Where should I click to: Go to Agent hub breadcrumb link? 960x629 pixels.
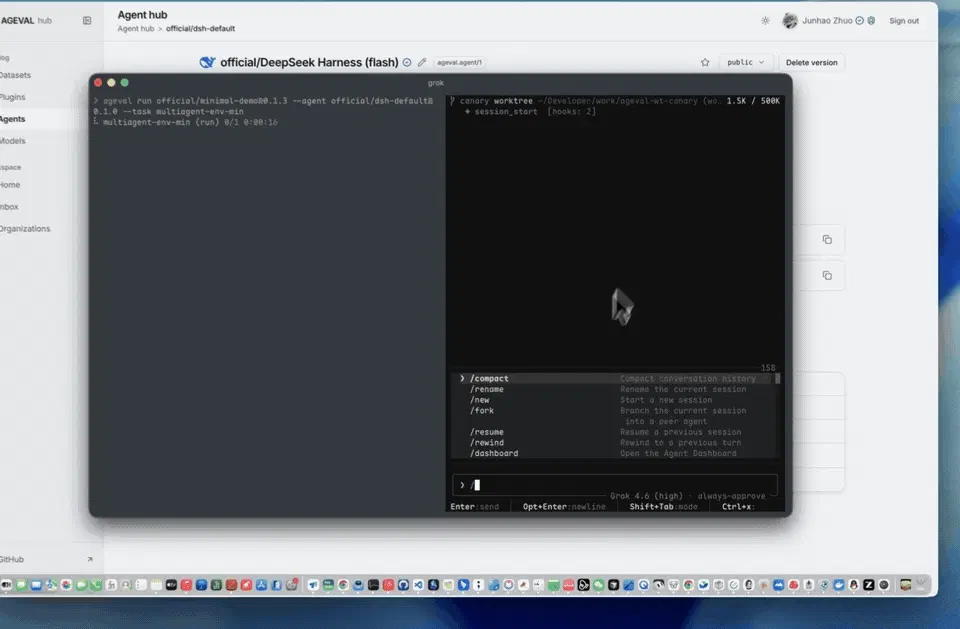pos(136,29)
